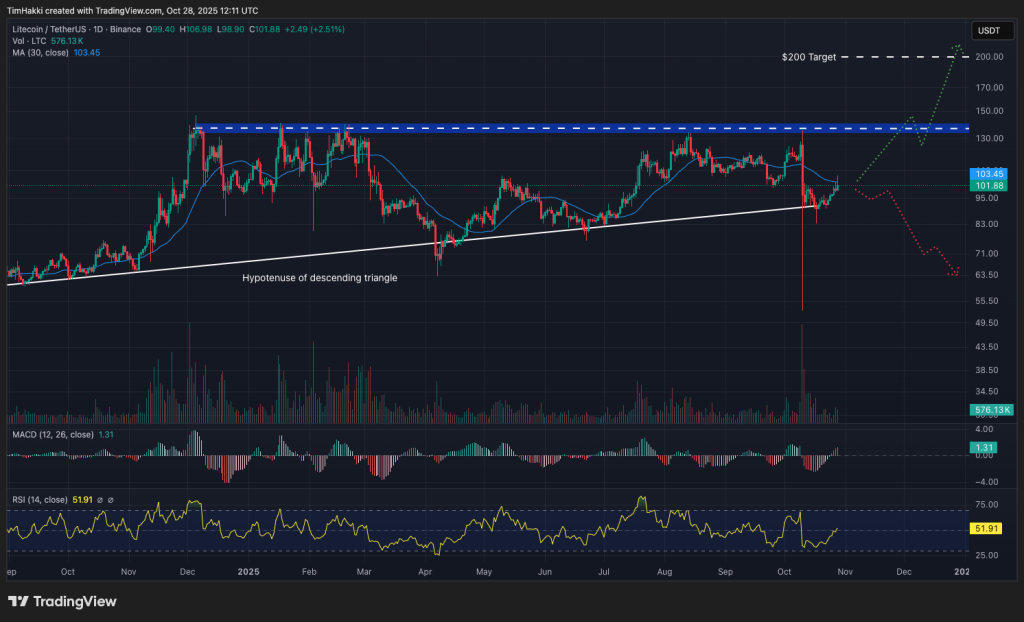The height and width of the screenshot is (622, 1024).
Task: Select the Hypotenuse of descending triangle label
Action: [x=318, y=278]
